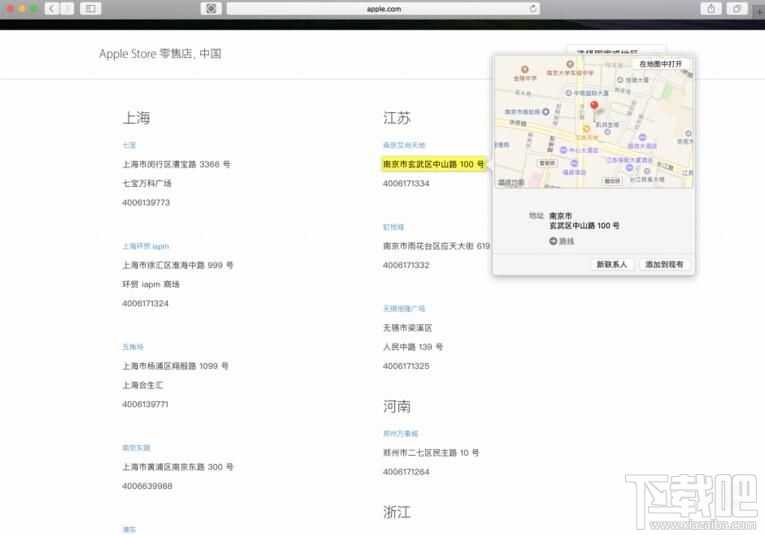Viewport: 765px width, 535px height.
Task: Click address 南京市雨花台区应天大街 619
Action: coord(436,246)
